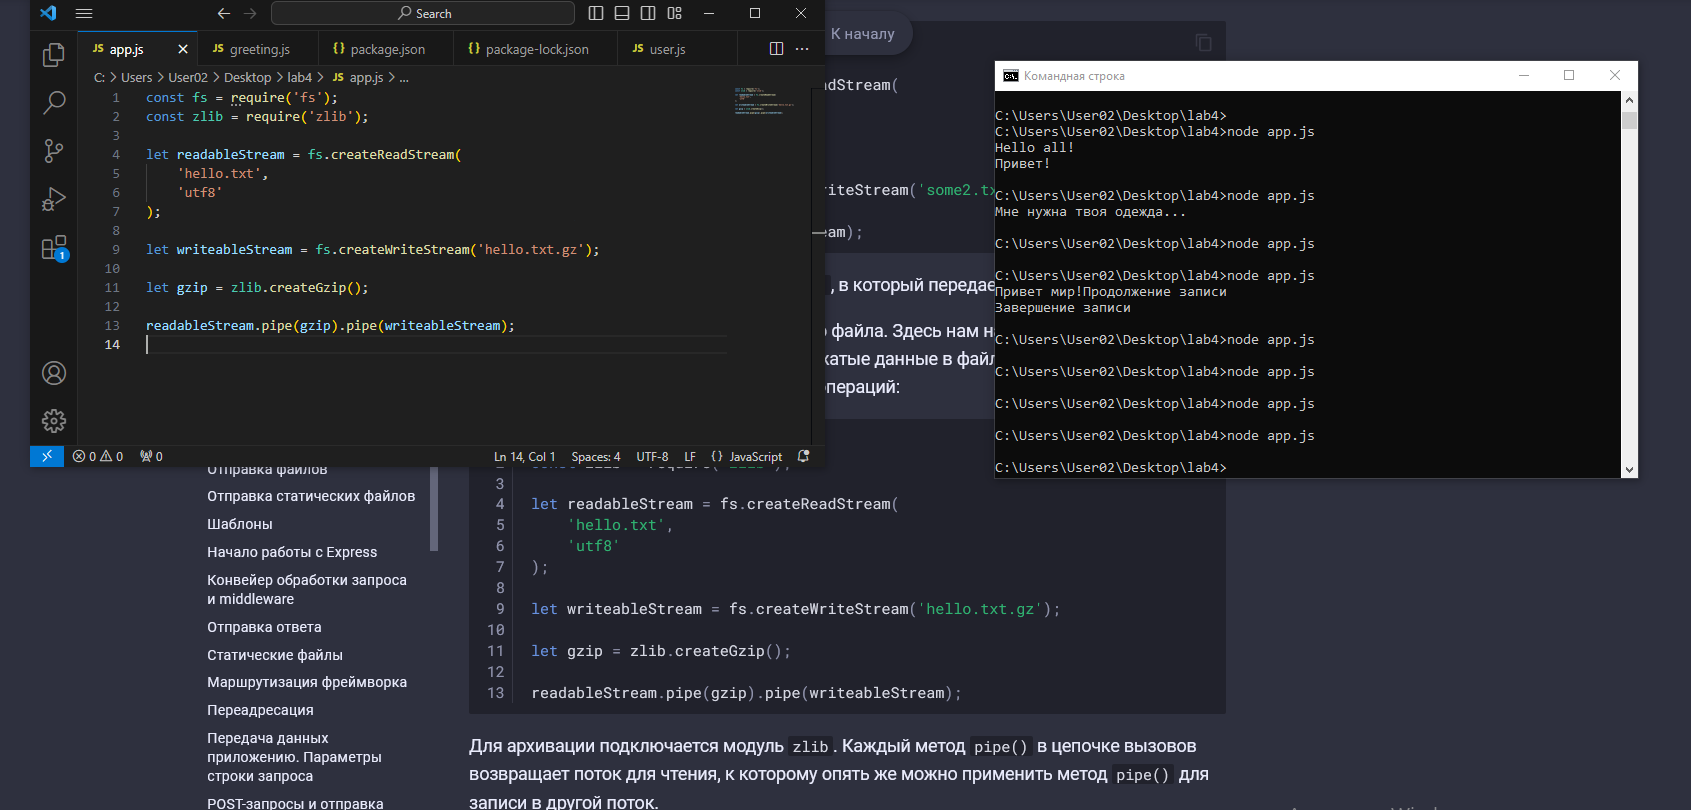Viewport: 1691px width, 810px height.
Task: Switch to the greeting.js tab
Action: coord(259,49)
